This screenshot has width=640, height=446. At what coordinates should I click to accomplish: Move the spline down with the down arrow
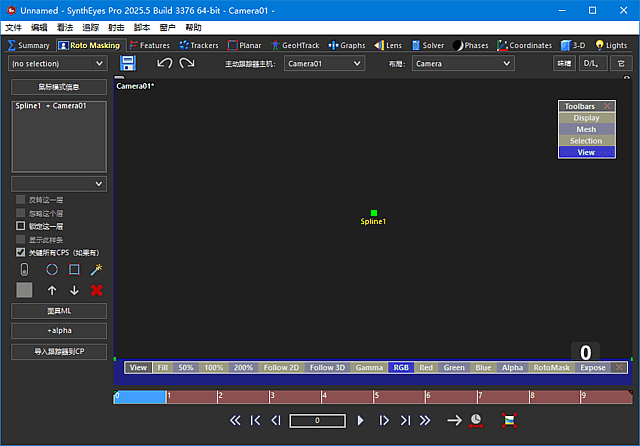click(x=74, y=290)
